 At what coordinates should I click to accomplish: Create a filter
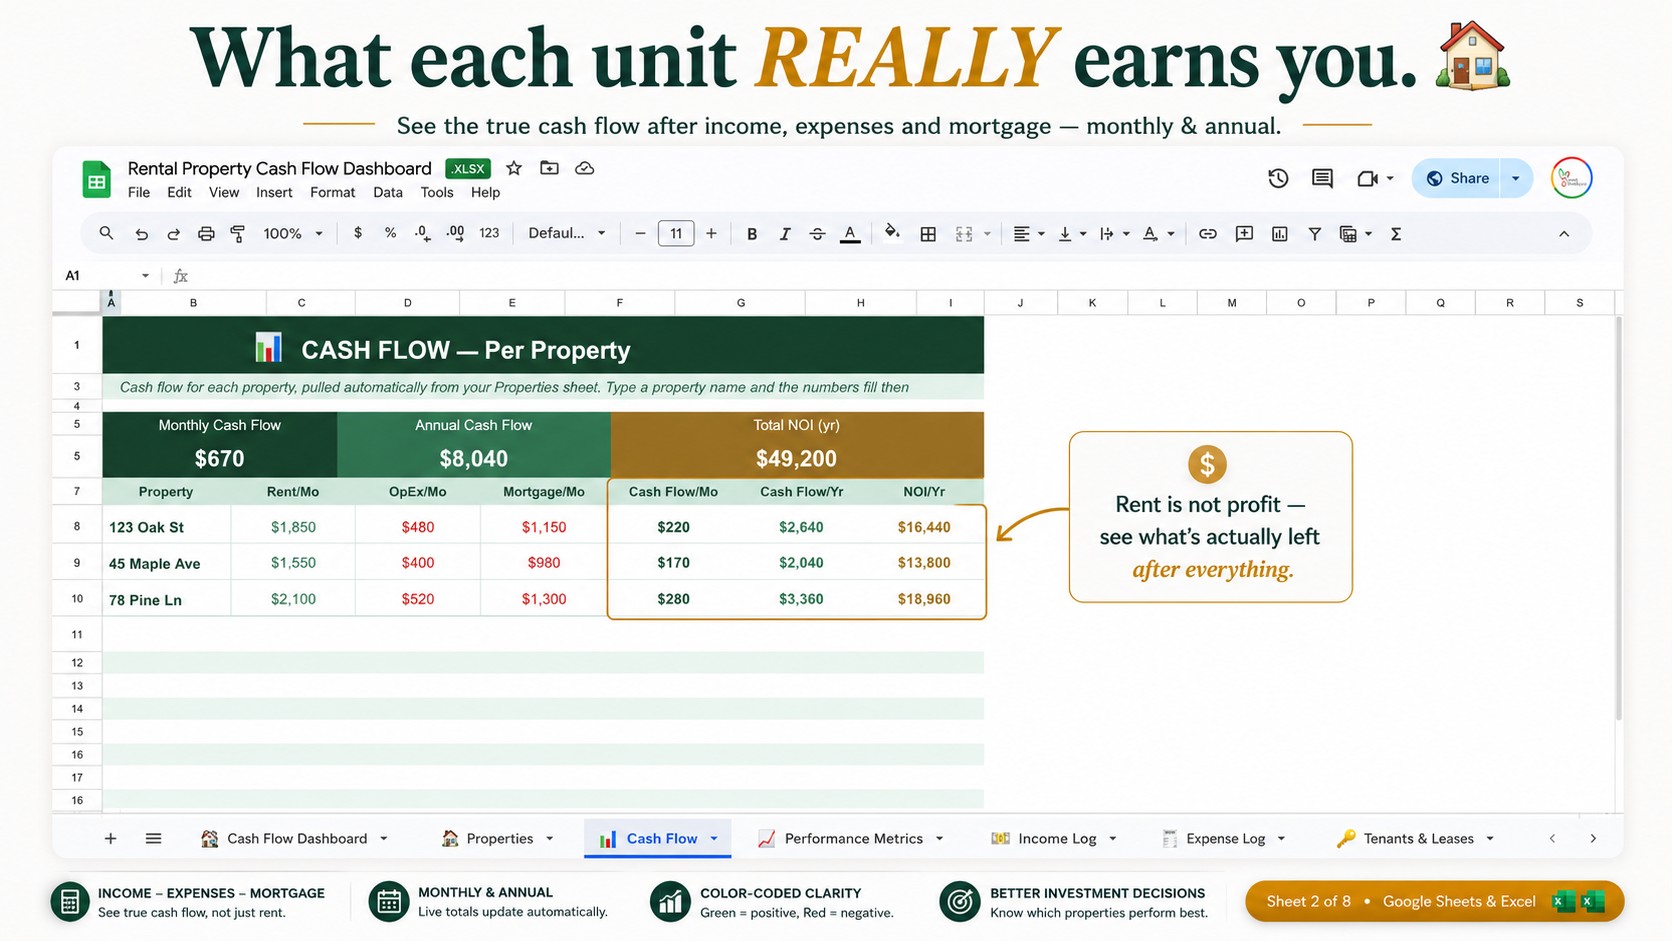pyautogui.click(x=1315, y=233)
